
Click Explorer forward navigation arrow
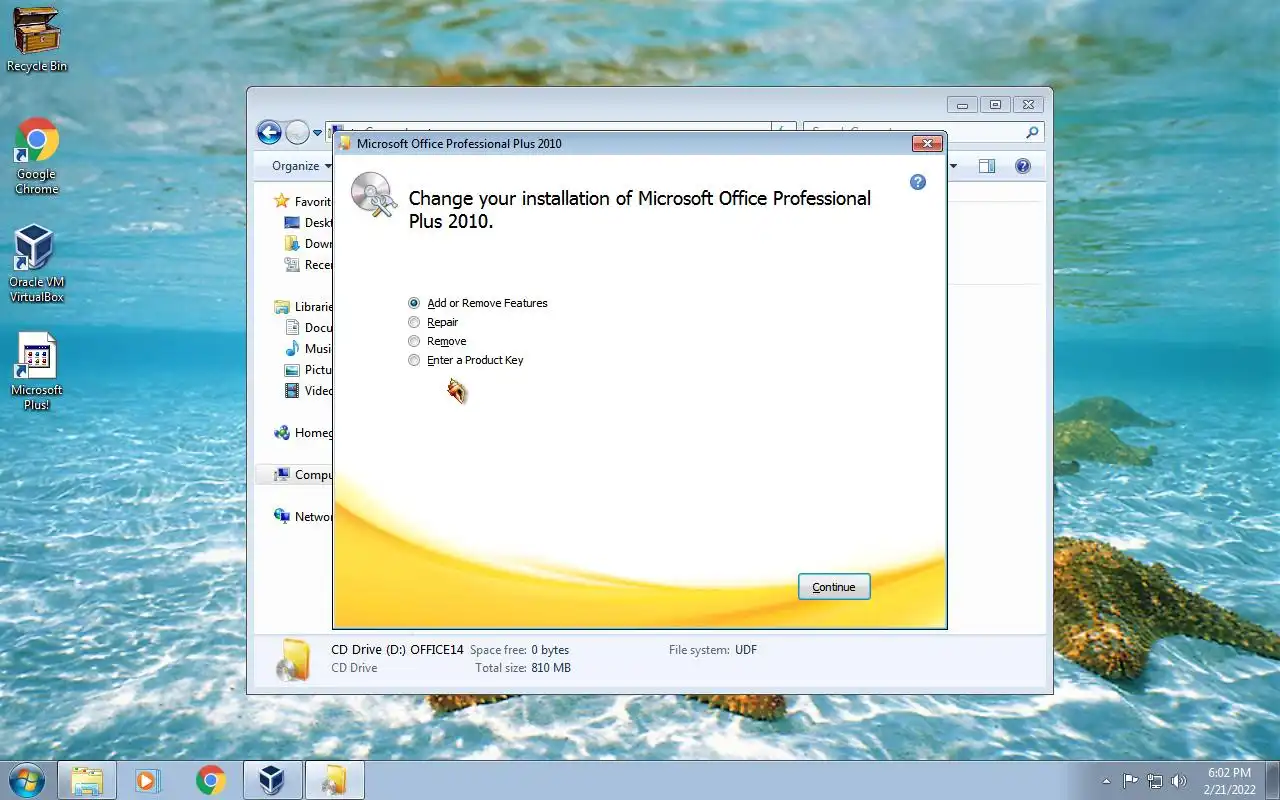297,132
